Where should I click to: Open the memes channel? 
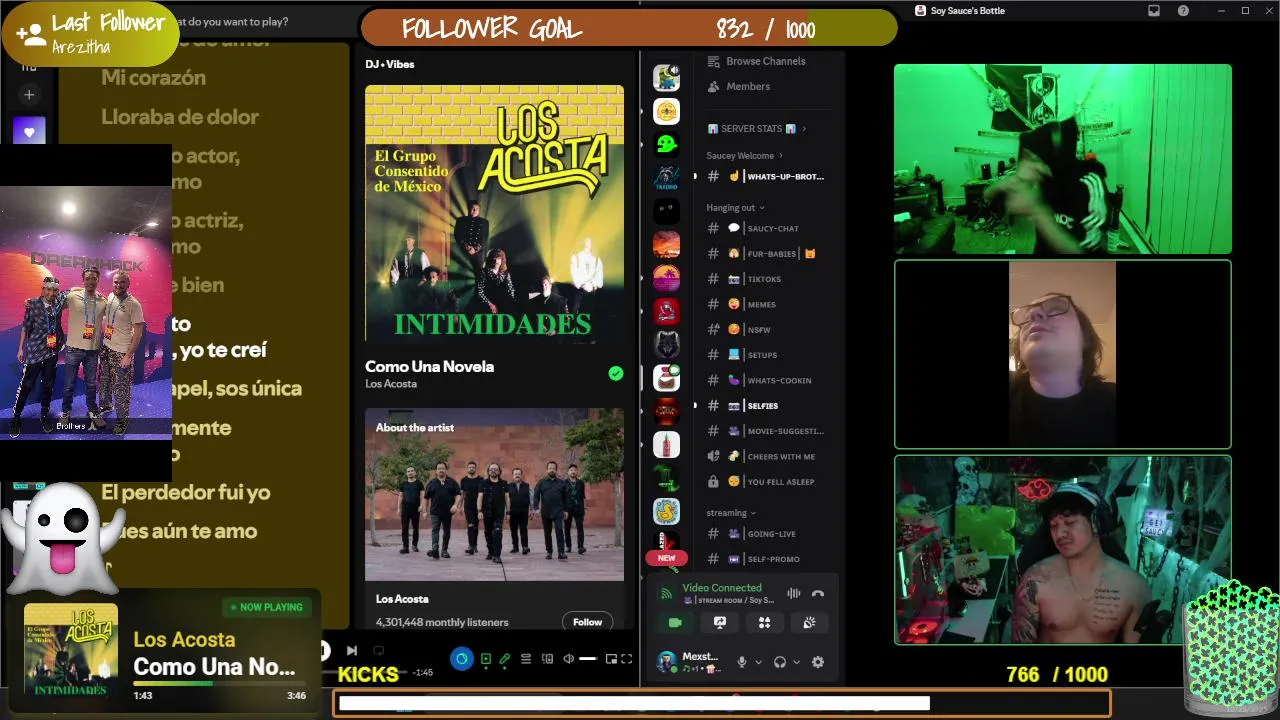click(x=767, y=304)
